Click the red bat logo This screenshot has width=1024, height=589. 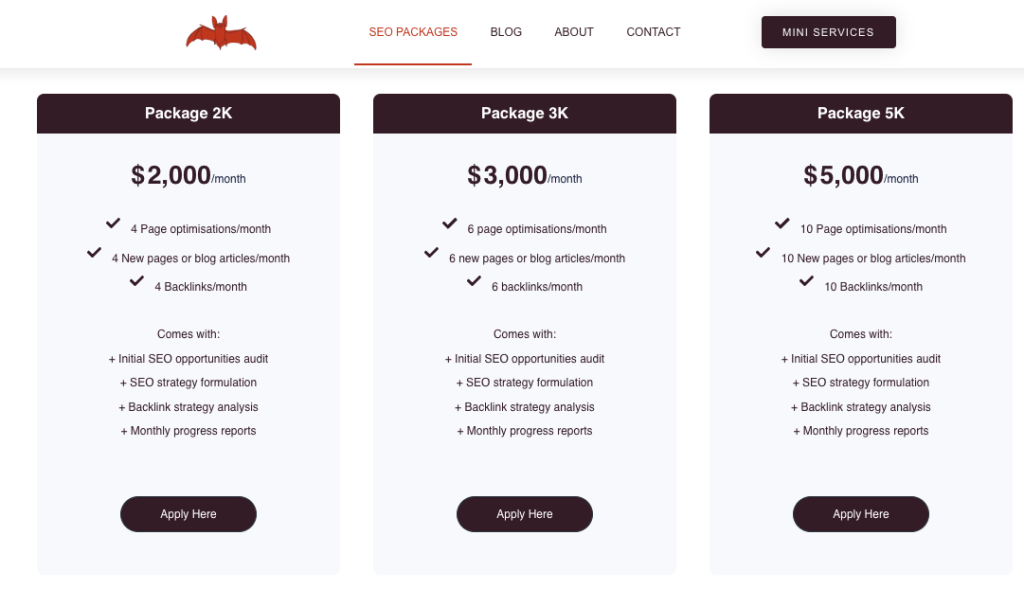pyautogui.click(x=221, y=33)
